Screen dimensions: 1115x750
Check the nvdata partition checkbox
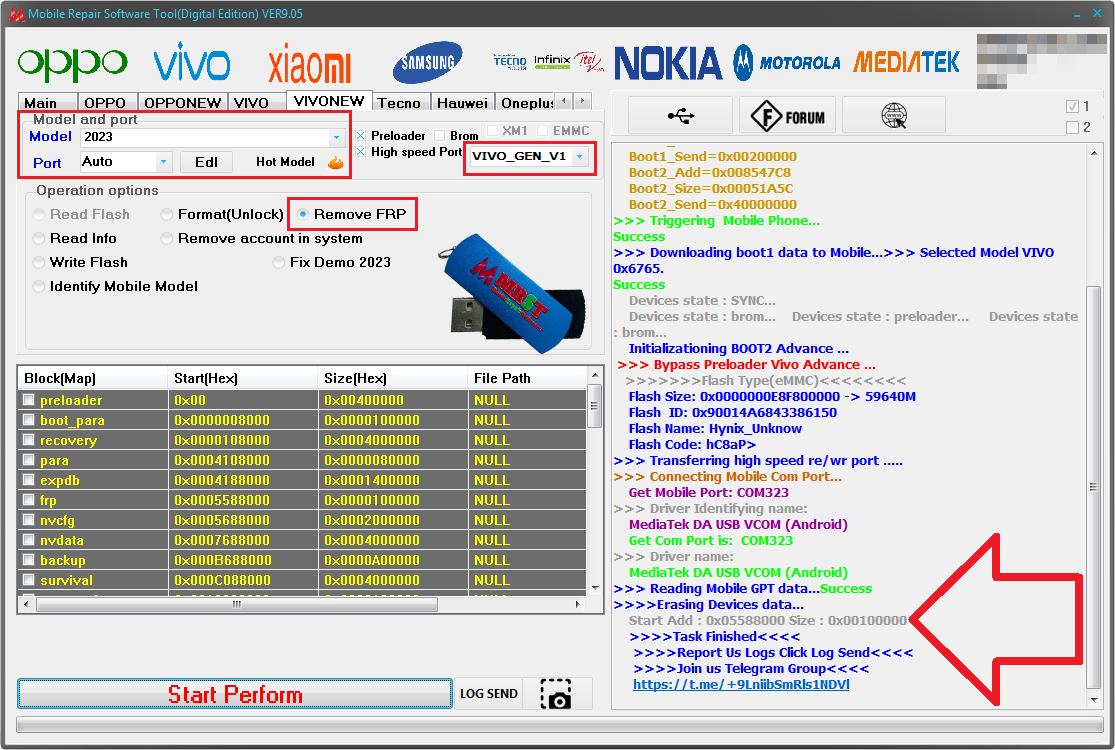coord(28,540)
